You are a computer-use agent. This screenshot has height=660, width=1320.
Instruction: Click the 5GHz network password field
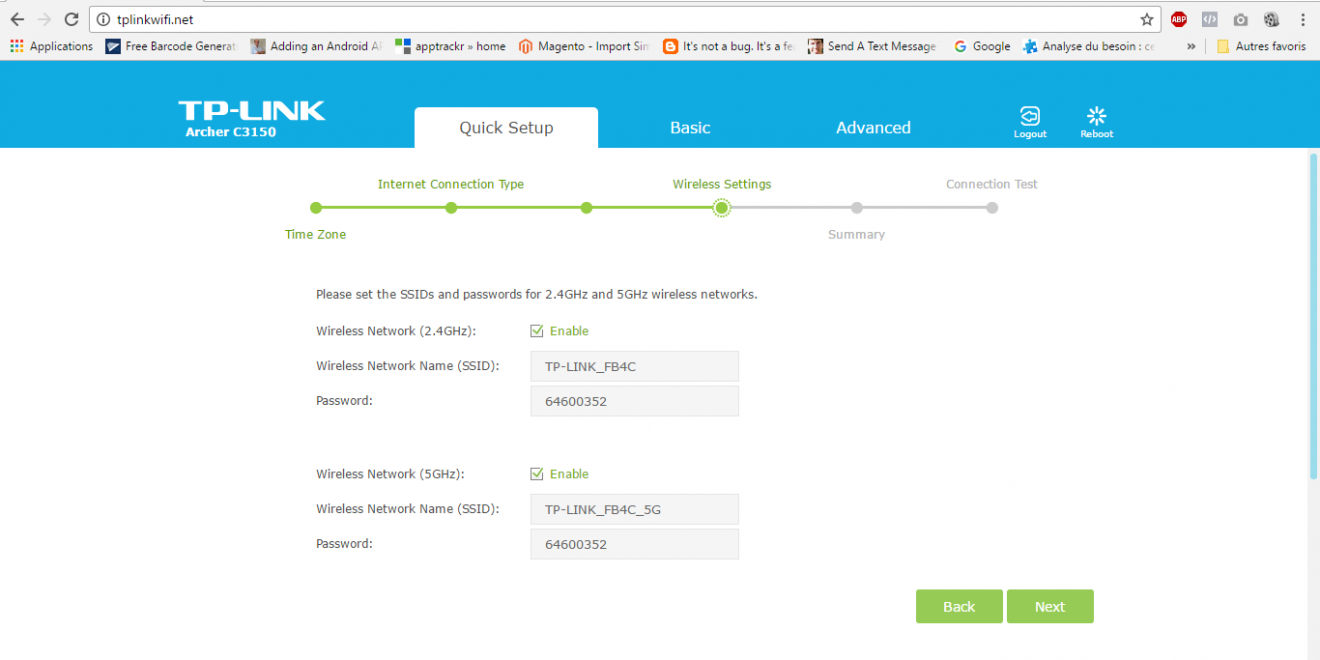(x=634, y=544)
